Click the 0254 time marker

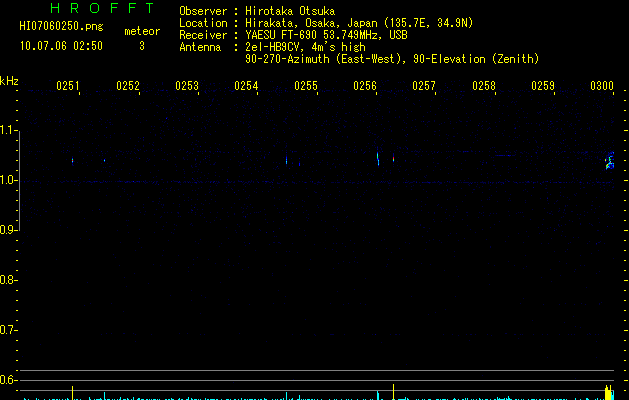(246, 86)
